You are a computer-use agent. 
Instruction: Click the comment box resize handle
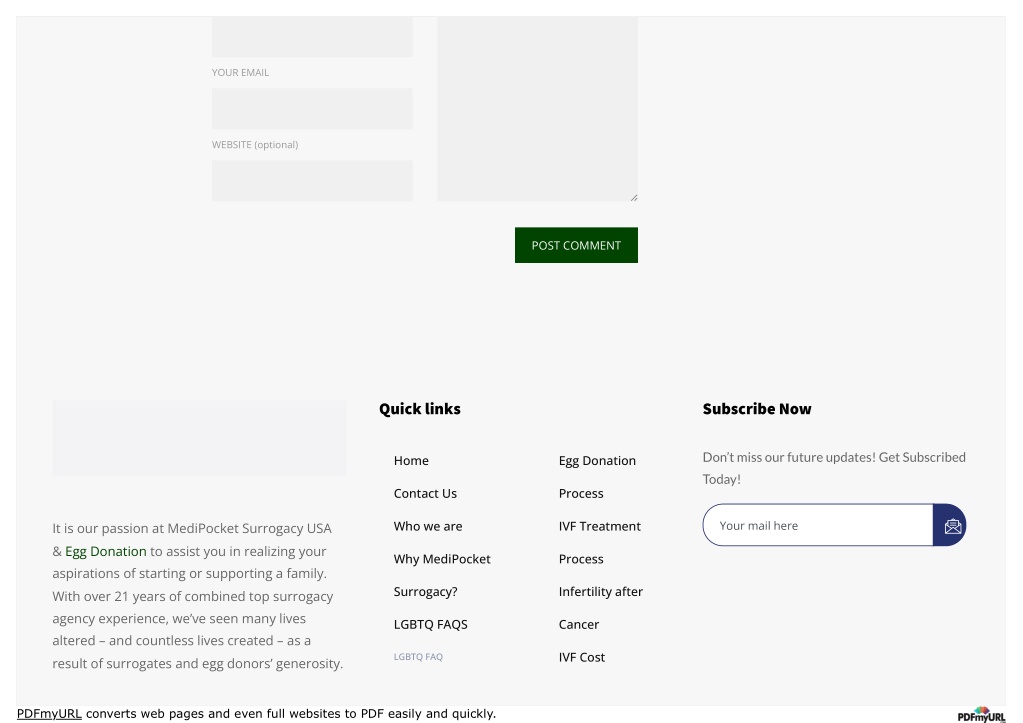click(634, 197)
